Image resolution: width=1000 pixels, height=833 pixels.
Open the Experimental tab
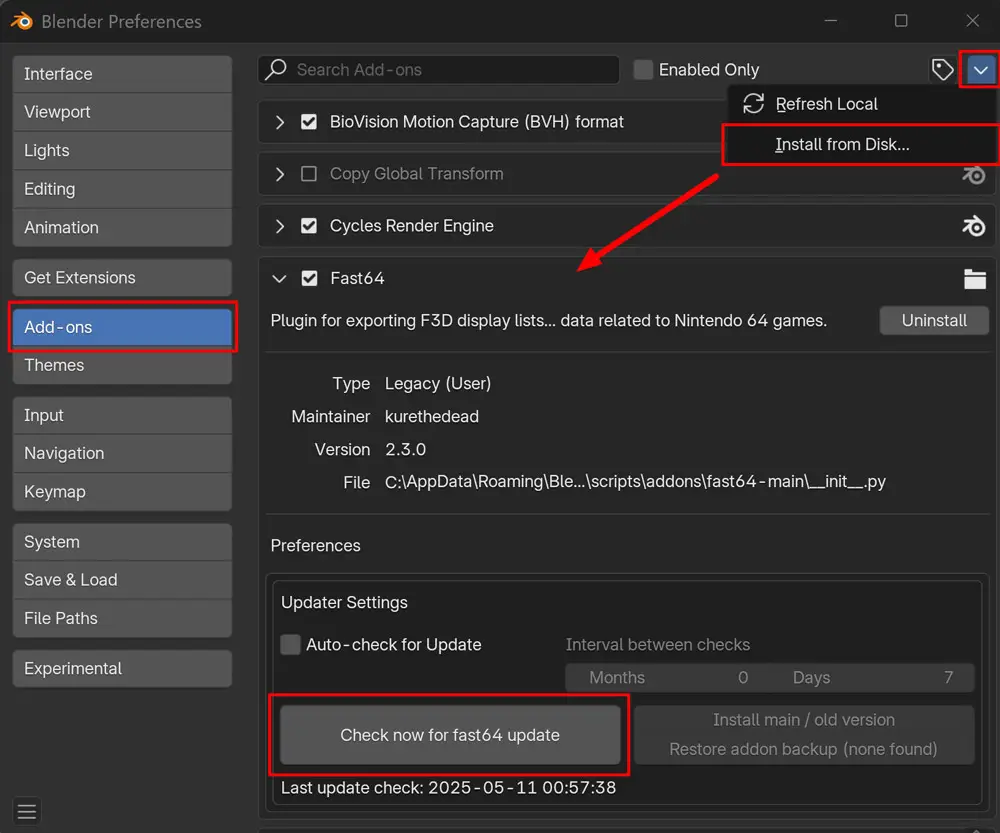point(122,668)
